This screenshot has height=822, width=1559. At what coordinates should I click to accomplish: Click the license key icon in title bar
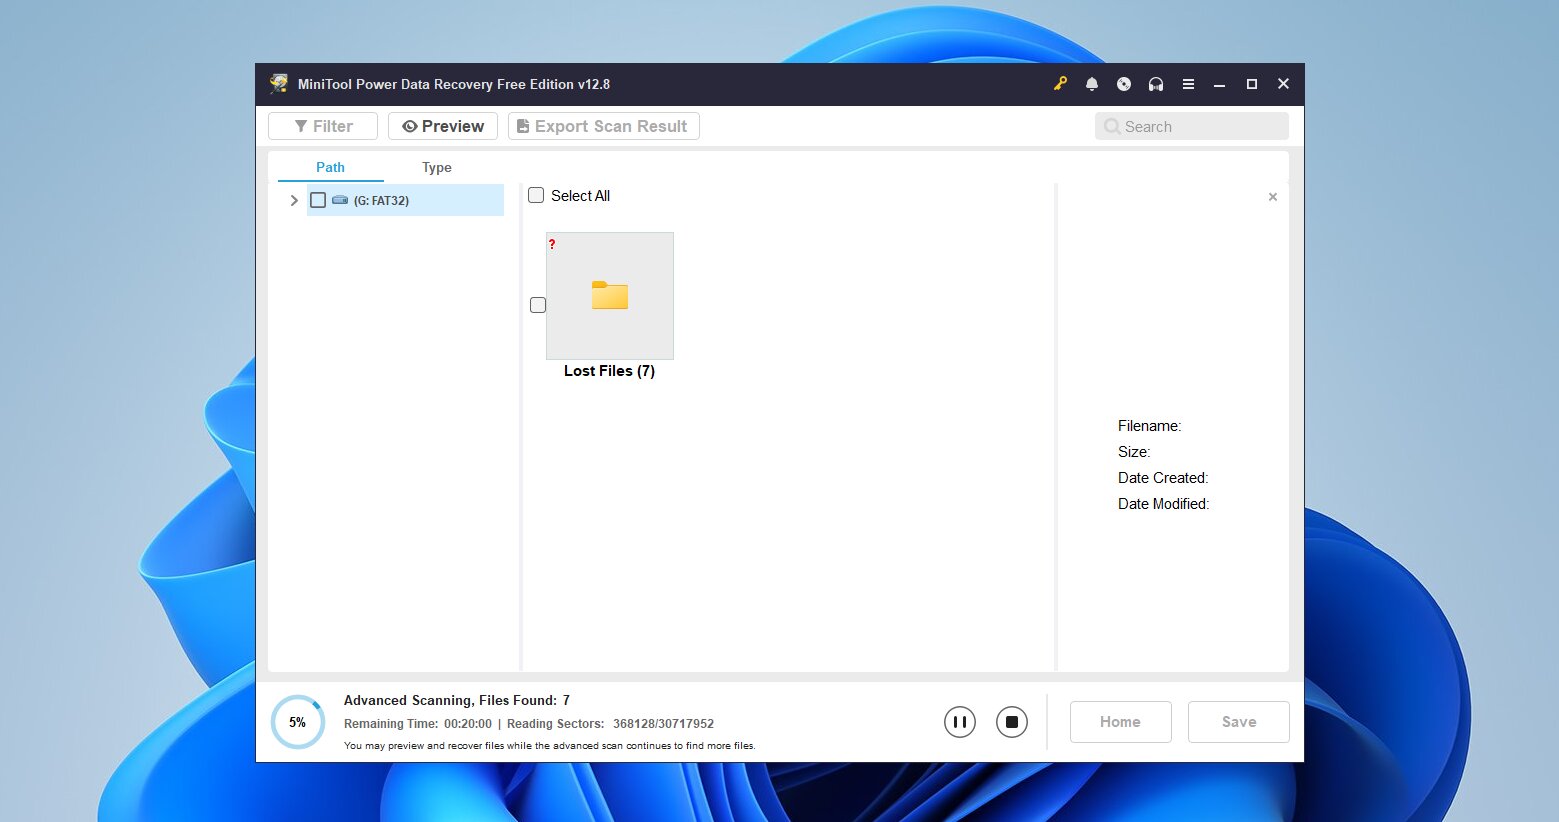click(x=1059, y=84)
